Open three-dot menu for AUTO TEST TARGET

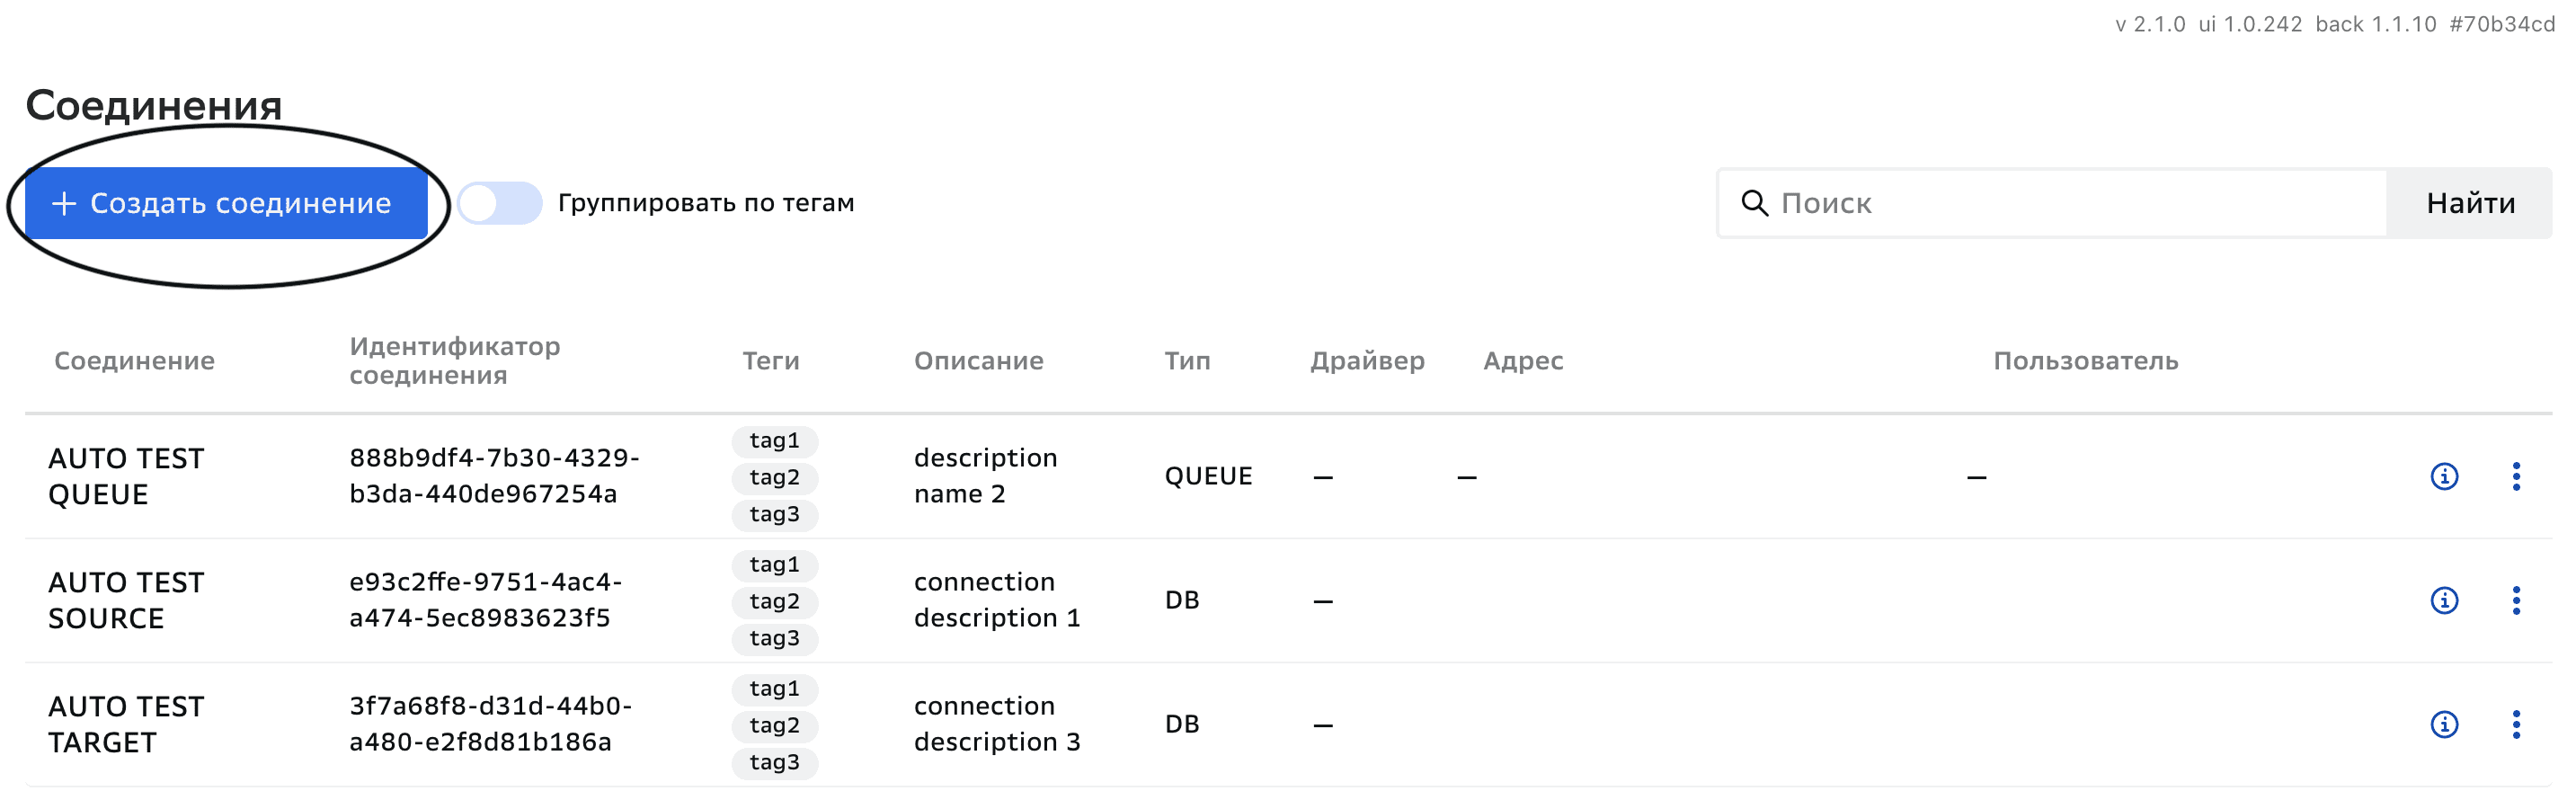tap(2515, 724)
